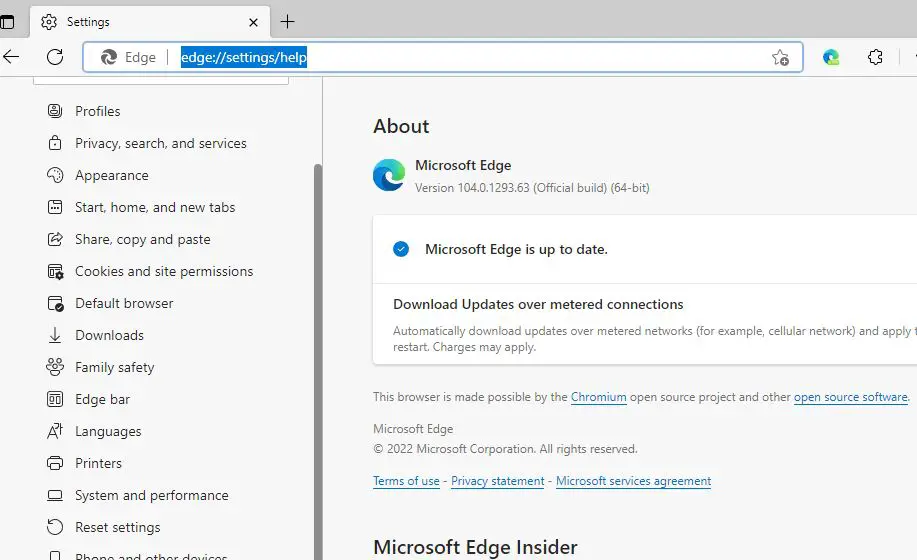The height and width of the screenshot is (560, 917).
Task: Open the Extensions puzzle icon
Action: pyautogui.click(x=875, y=57)
